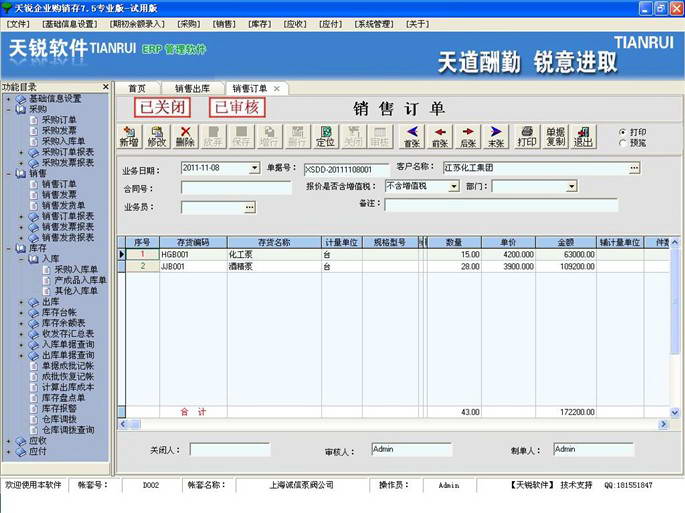Open the 业务日期 date dropdown

tap(254, 168)
